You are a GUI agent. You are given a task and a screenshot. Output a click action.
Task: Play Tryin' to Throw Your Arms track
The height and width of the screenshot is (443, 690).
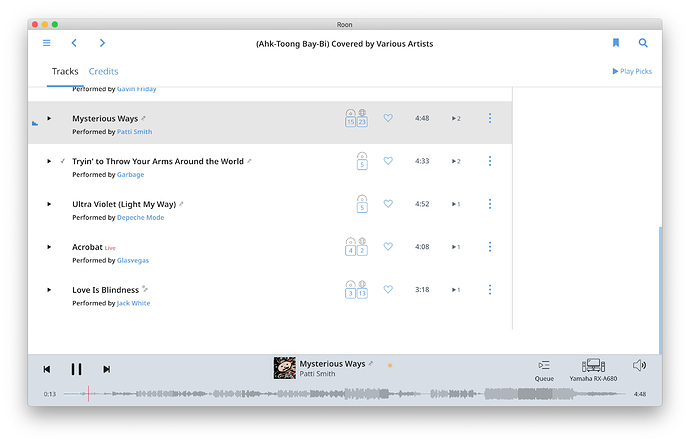coord(49,161)
